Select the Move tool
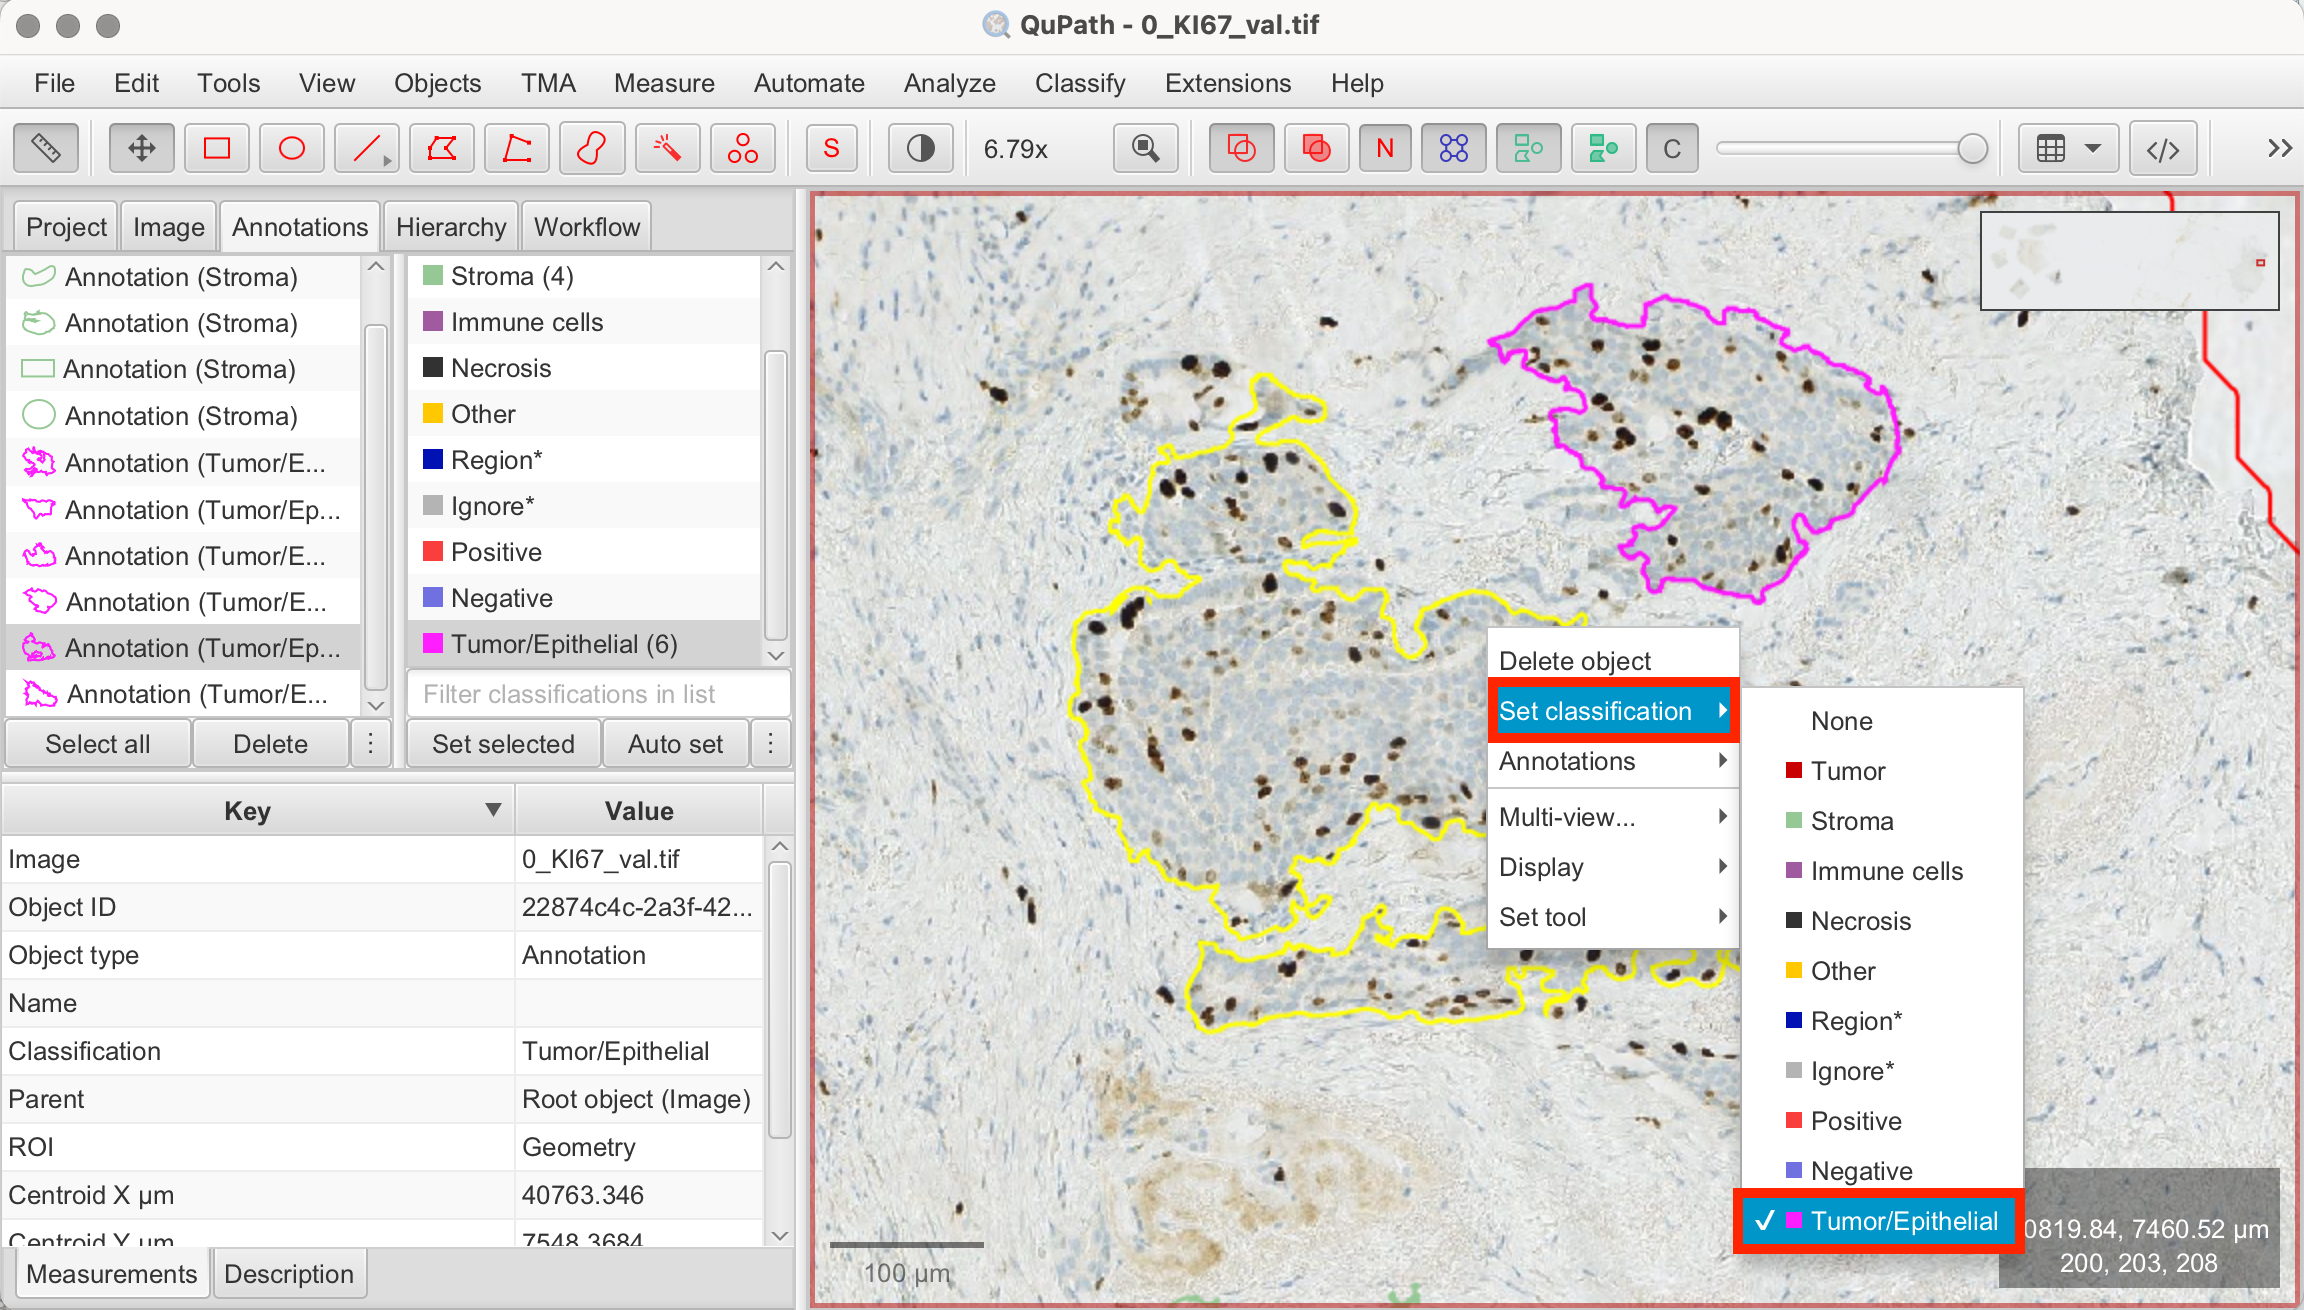The image size is (2304, 1310). pyautogui.click(x=141, y=147)
